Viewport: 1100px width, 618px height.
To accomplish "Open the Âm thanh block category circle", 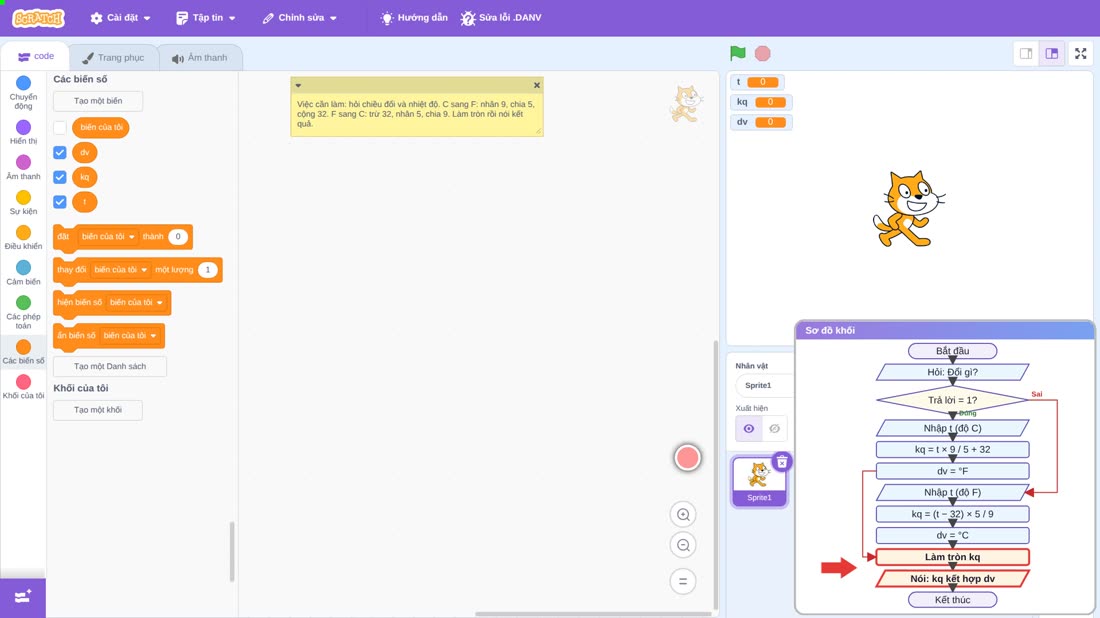I will pyautogui.click(x=23, y=162).
